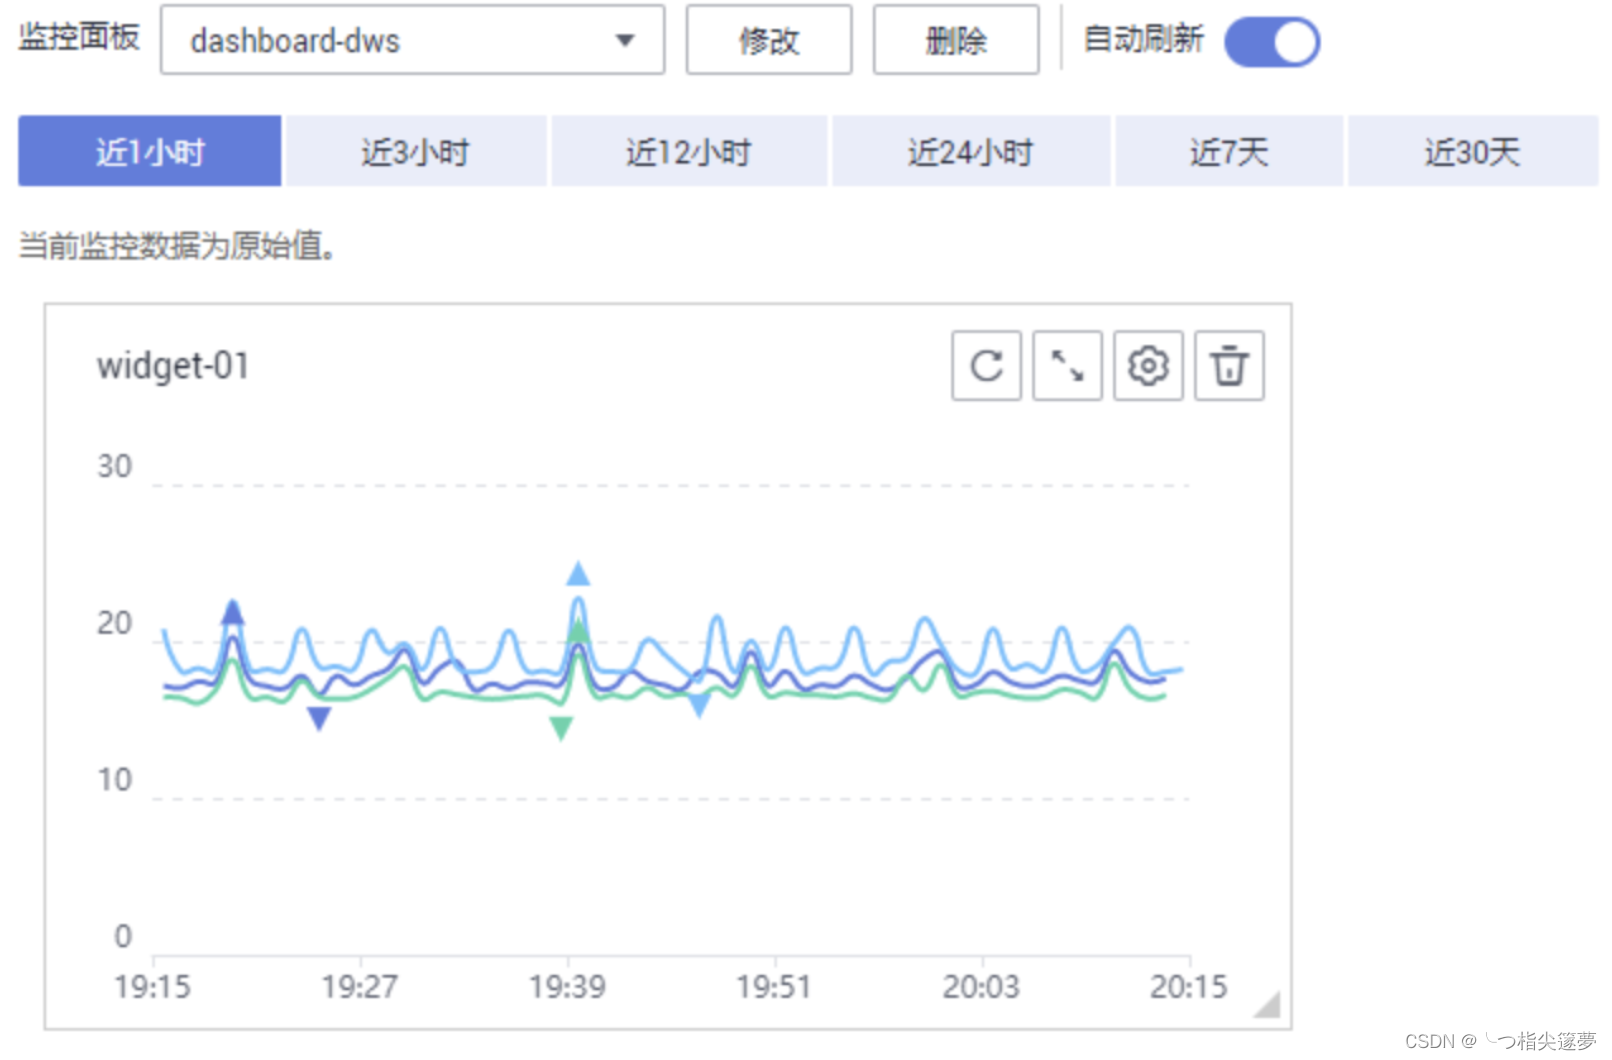Click the 监控面板 label

point(79,37)
